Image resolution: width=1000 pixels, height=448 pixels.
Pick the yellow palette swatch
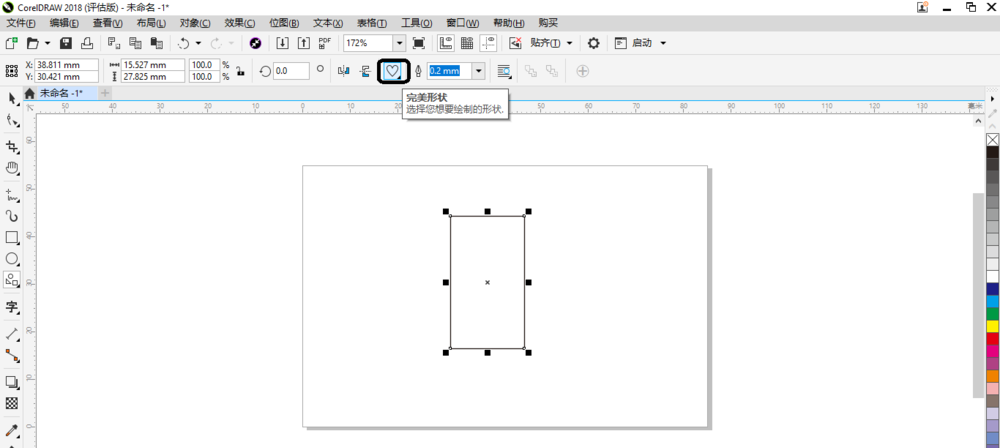click(x=992, y=326)
